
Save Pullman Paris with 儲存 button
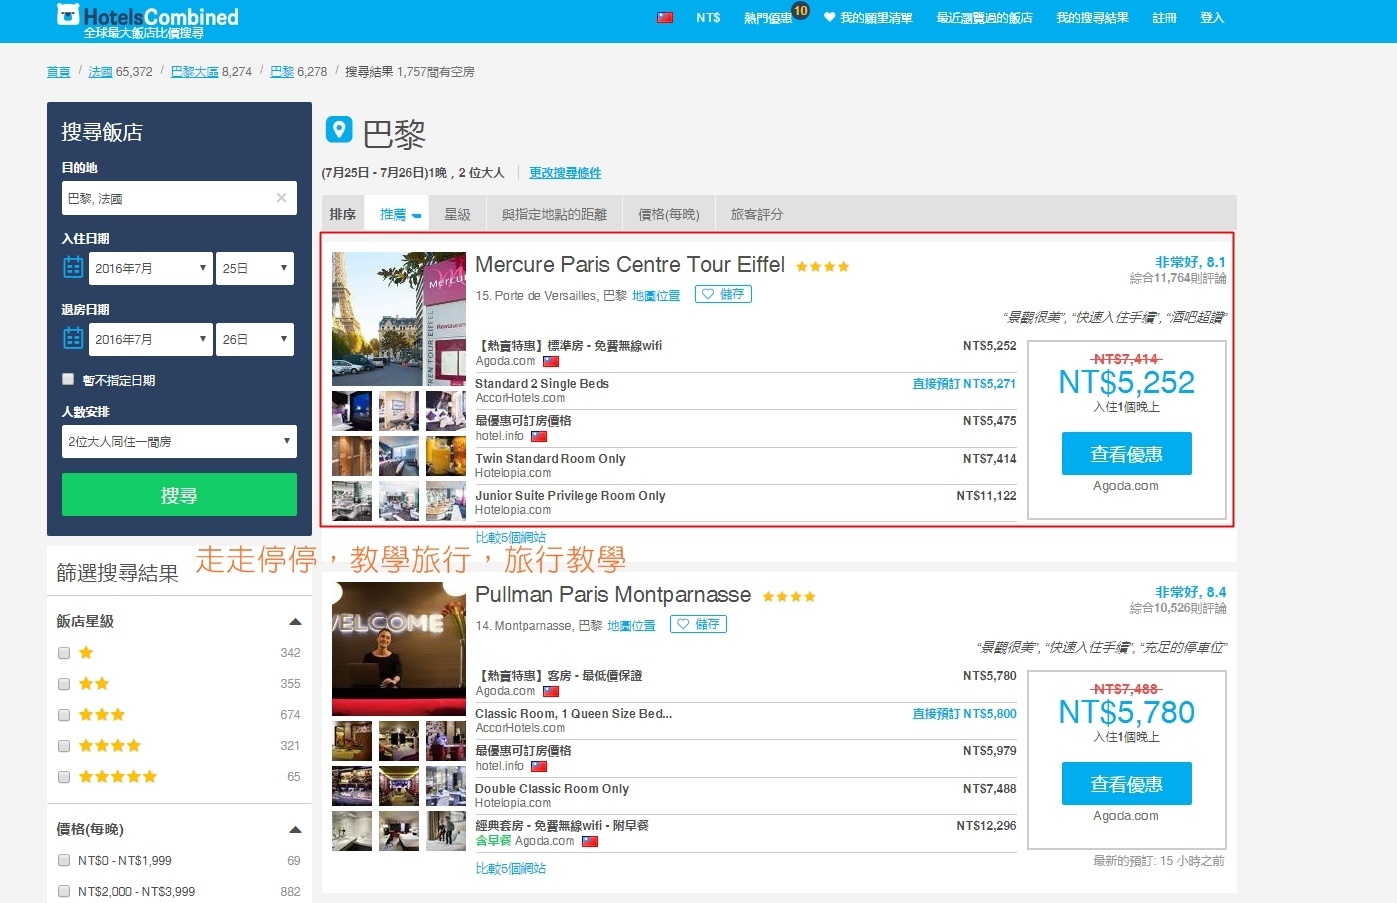tap(698, 624)
